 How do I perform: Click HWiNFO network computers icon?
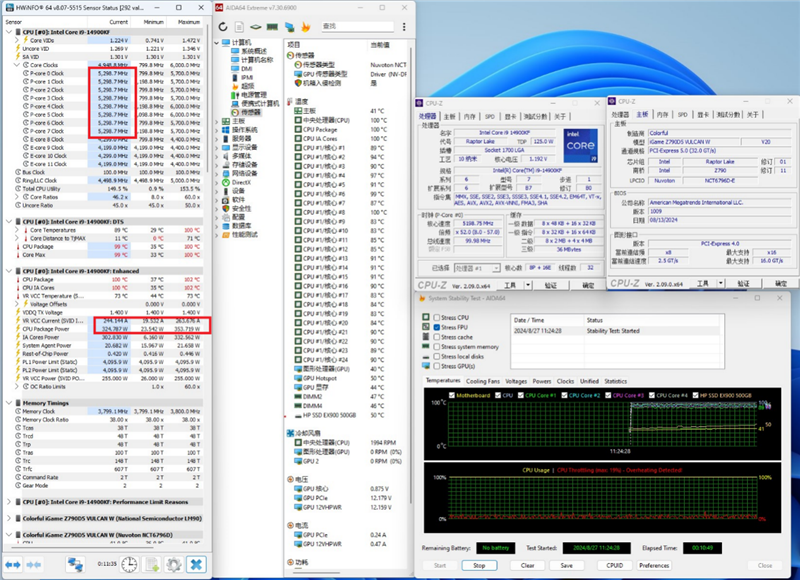click(76, 565)
